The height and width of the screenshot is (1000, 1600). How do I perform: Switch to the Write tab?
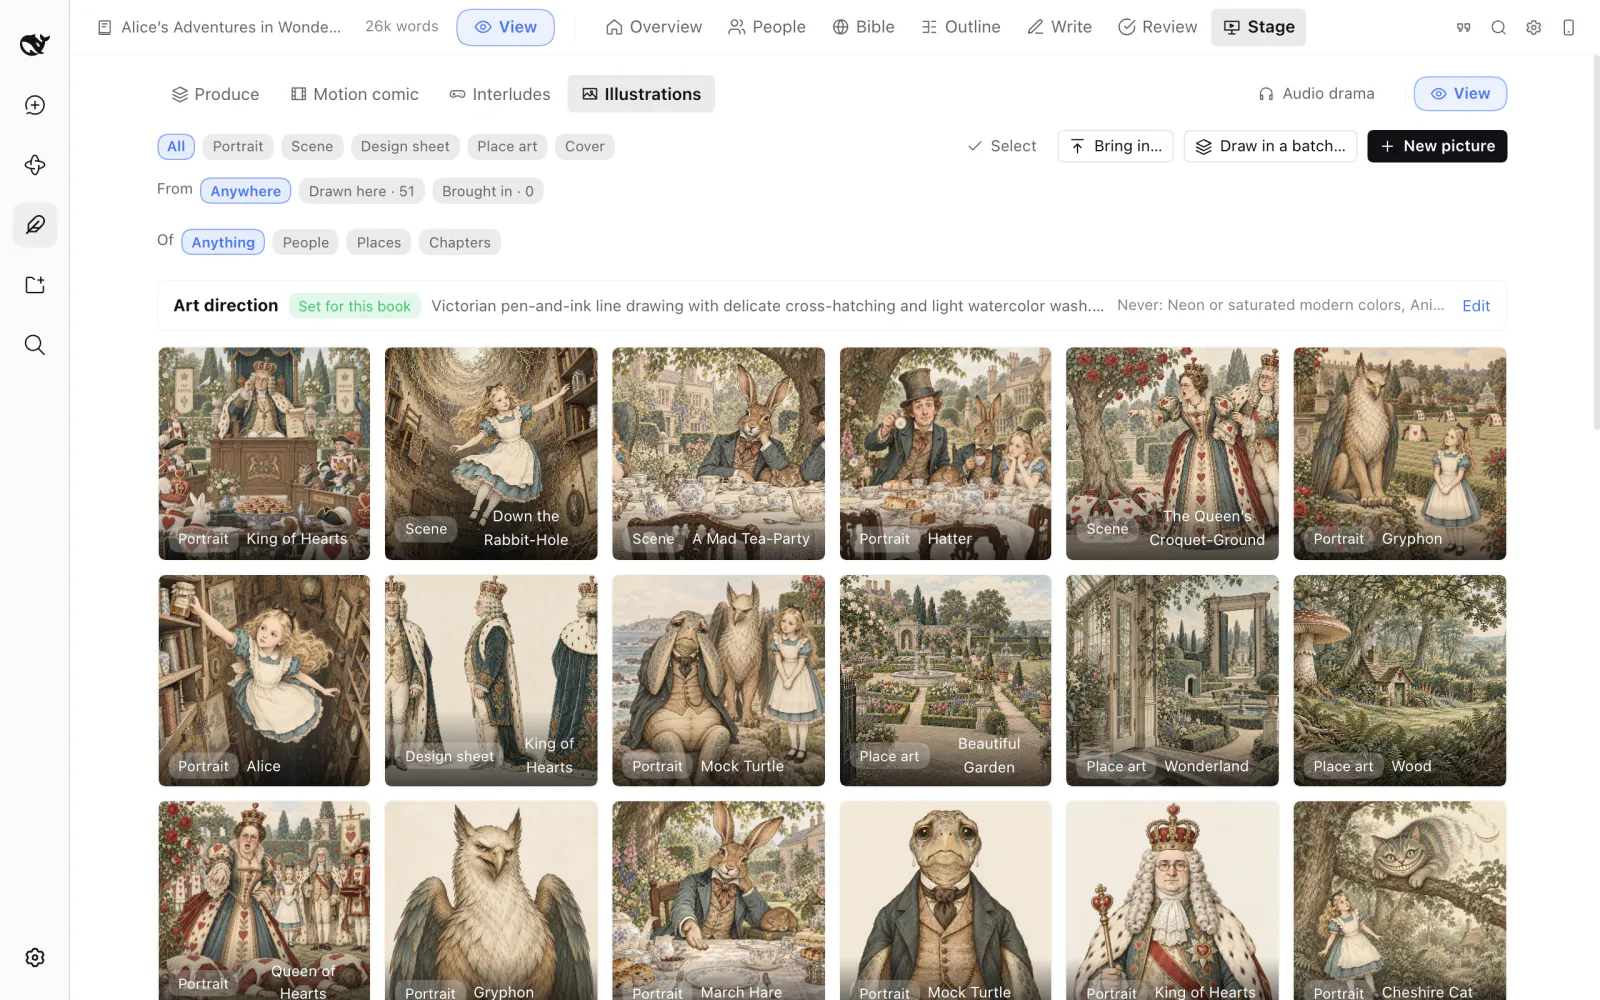(1060, 27)
